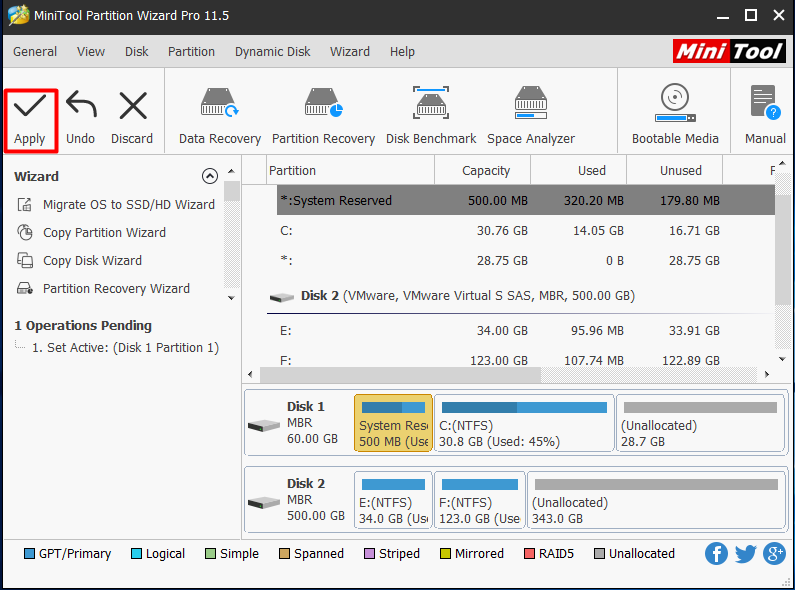This screenshot has height=590, width=795.
Task: Open Space Analyzer tool
Action: 531,117
